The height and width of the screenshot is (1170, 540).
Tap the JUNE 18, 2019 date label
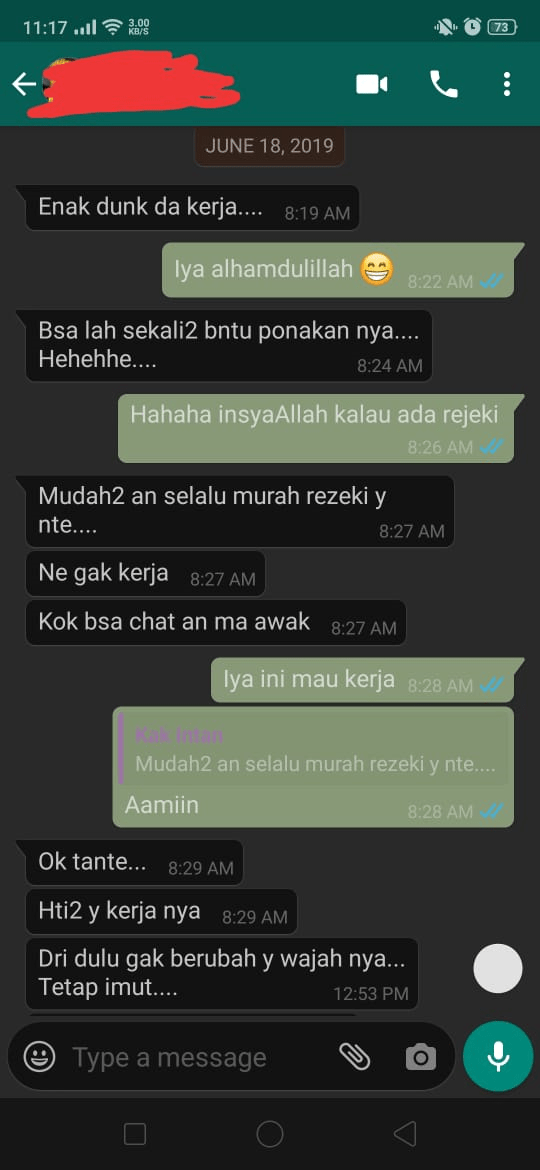coord(269,146)
